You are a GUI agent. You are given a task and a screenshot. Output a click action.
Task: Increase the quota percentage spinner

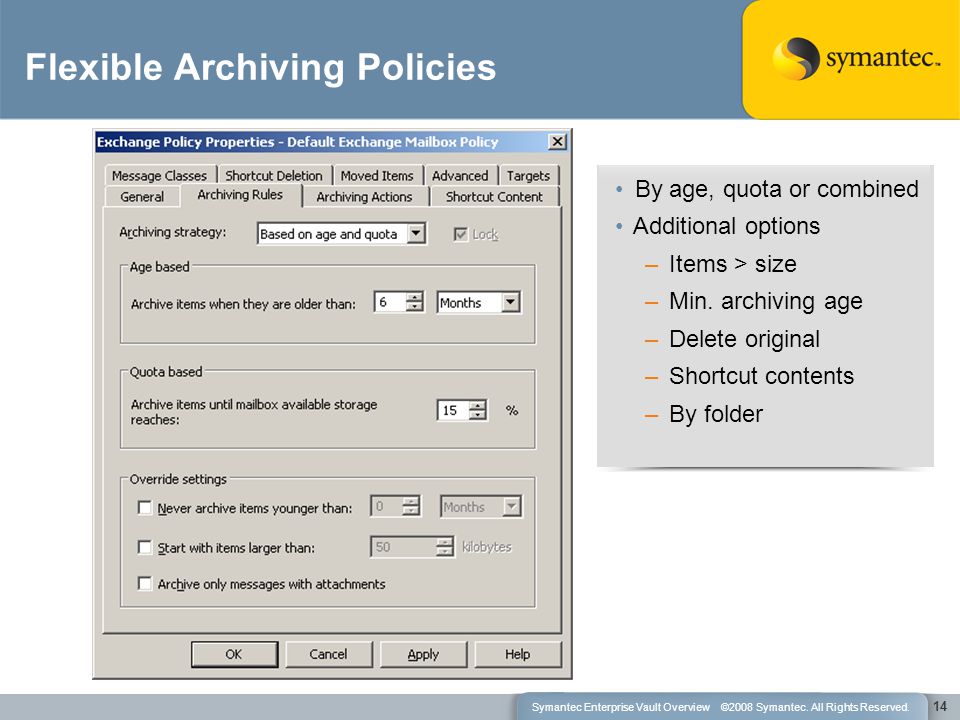(478, 405)
